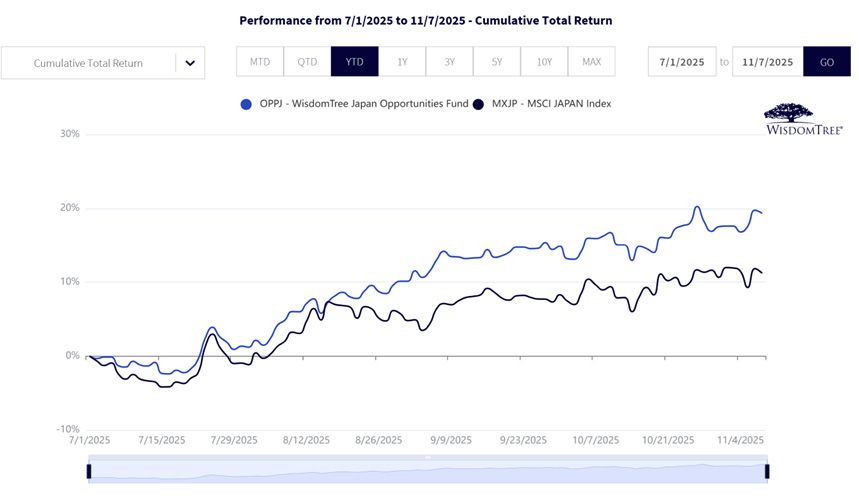Image resolution: width=859 pixels, height=500 pixels.
Task: Choose the MAX period tab
Action: 592,61
